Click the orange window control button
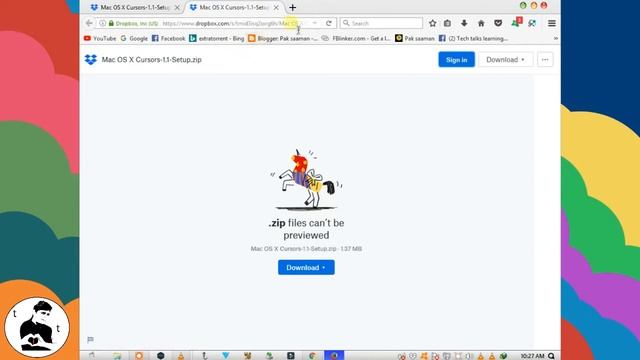 click(533, 5)
